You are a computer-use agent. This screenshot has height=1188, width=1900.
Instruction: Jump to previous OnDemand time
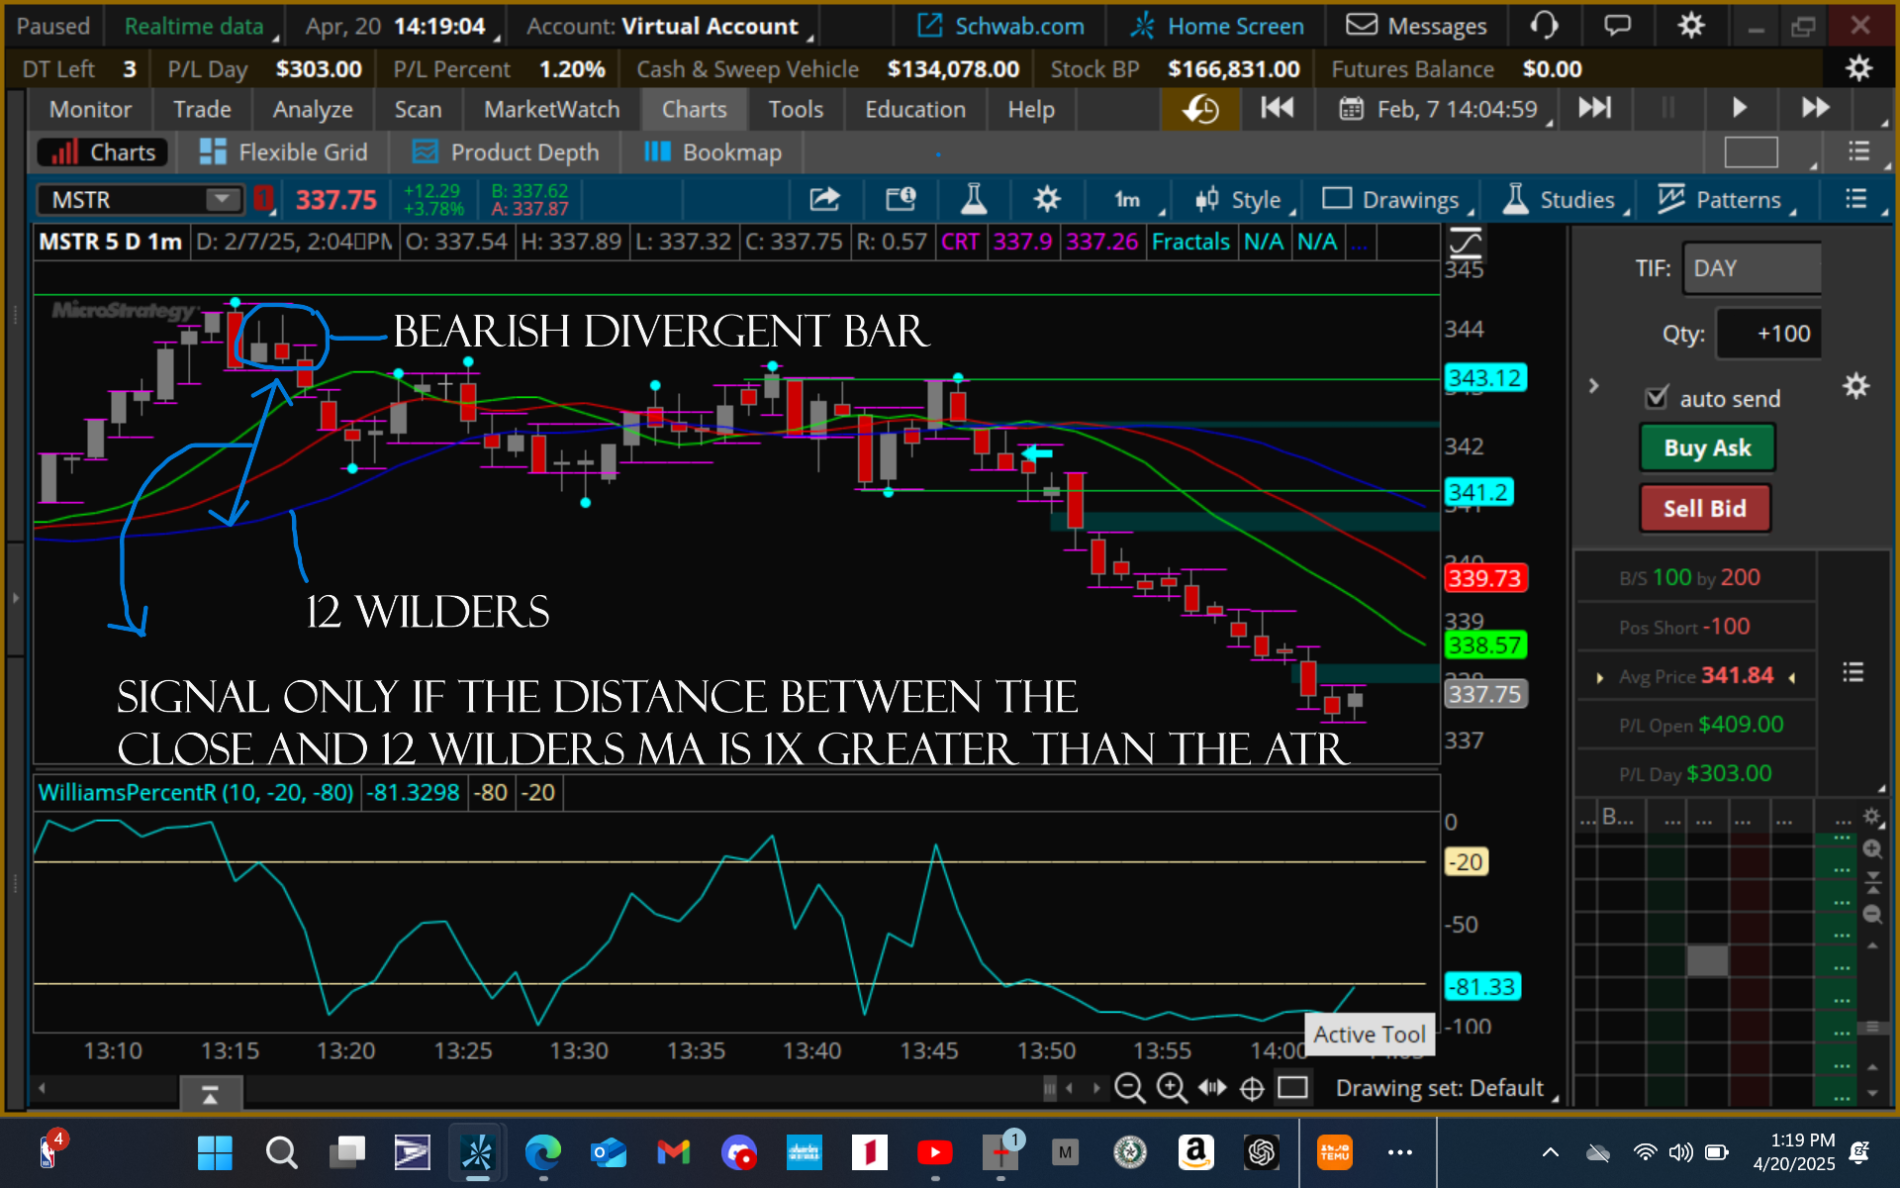click(1277, 108)
